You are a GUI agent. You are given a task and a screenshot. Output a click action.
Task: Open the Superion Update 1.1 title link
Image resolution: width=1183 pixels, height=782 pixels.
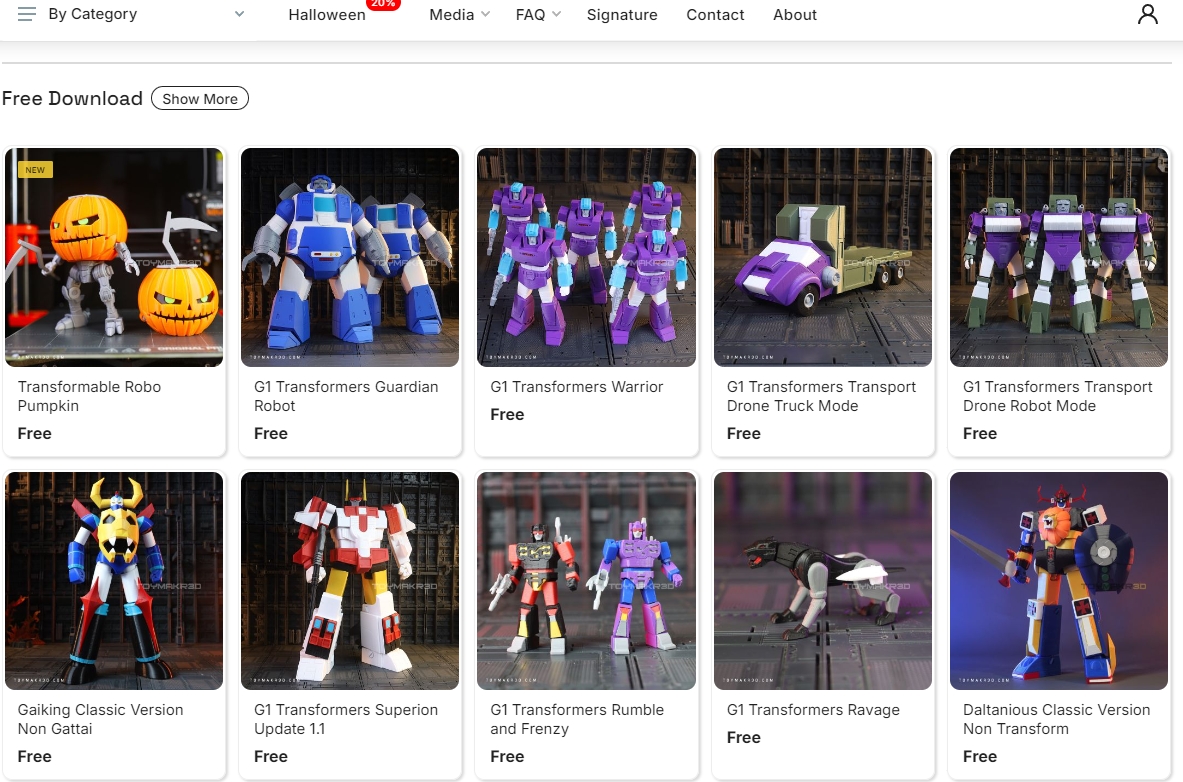coord(346,719)
